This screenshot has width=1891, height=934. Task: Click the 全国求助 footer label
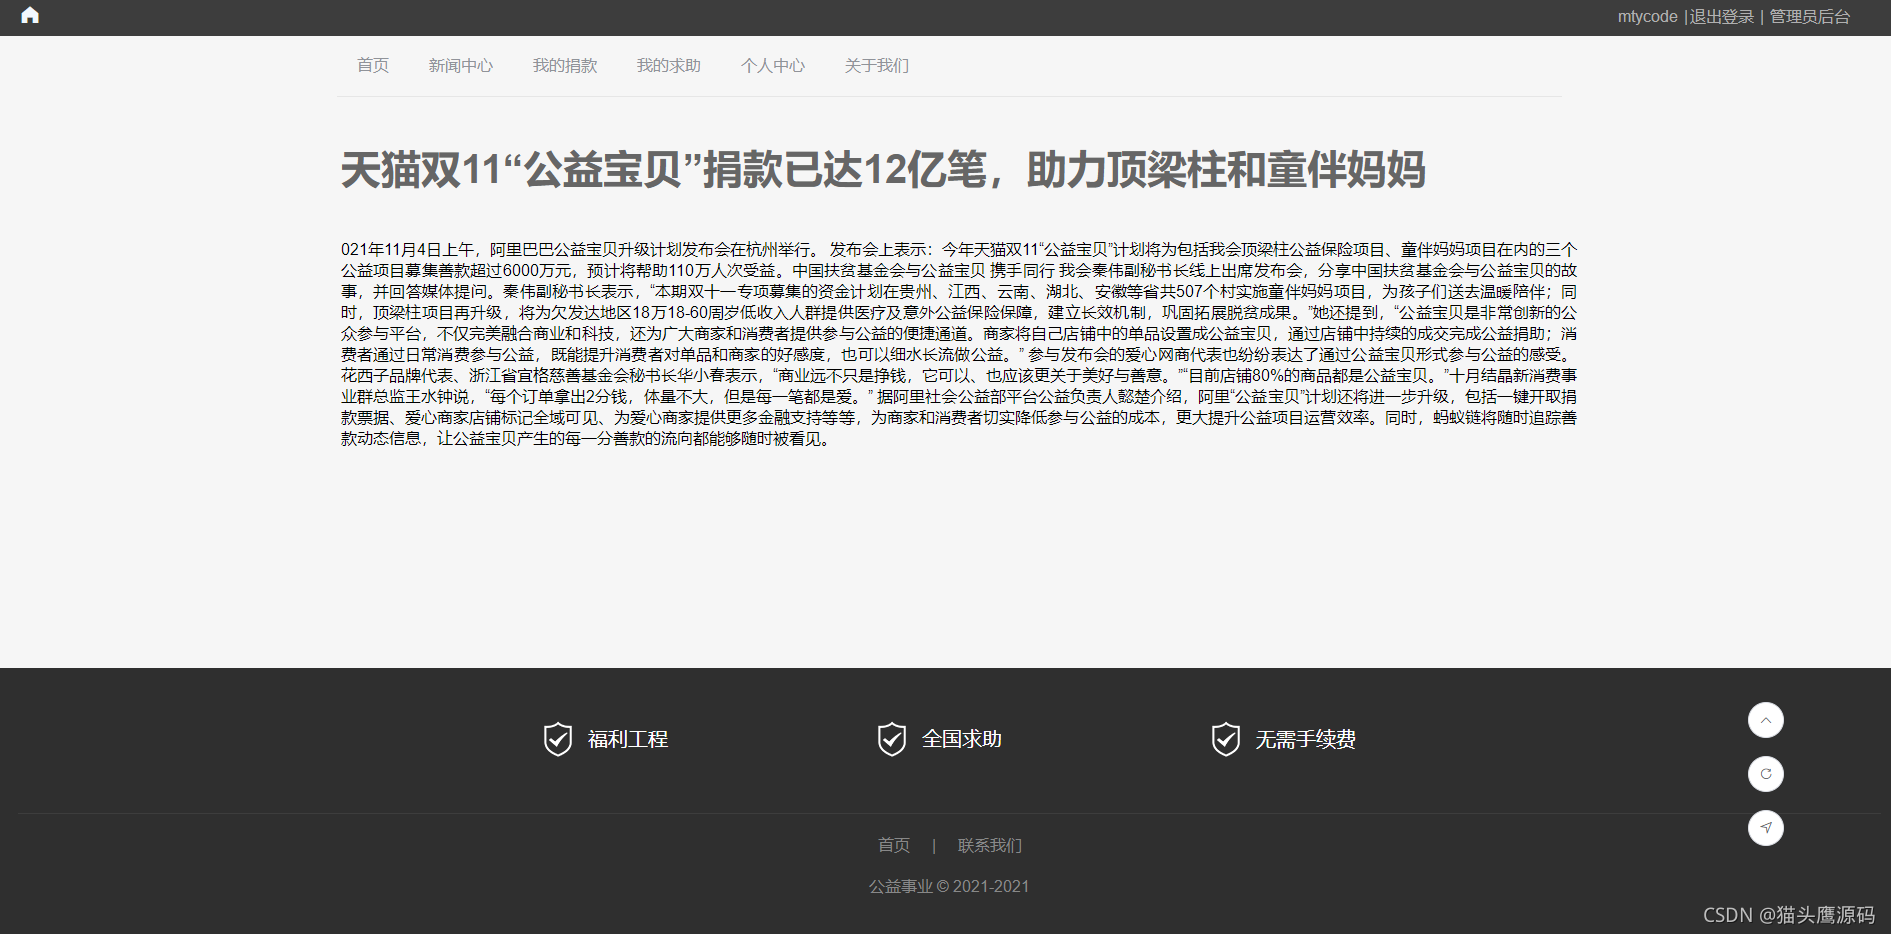click(x=962, y=739)
